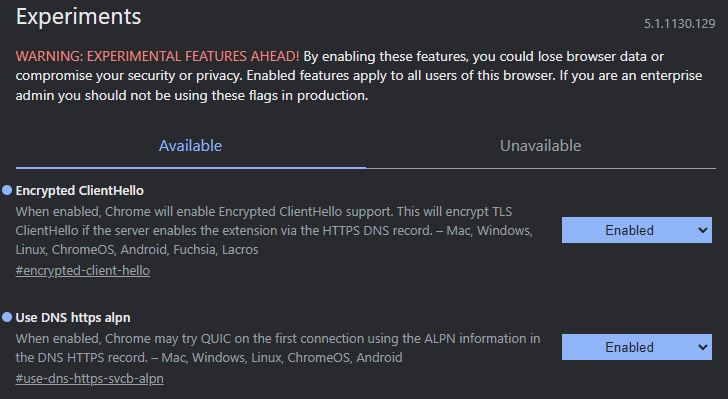Screen dimensions: 728x399
Task: Click the chevron arrow on Use DNS alpn dropdown
Action: click(x=702, y=347)
